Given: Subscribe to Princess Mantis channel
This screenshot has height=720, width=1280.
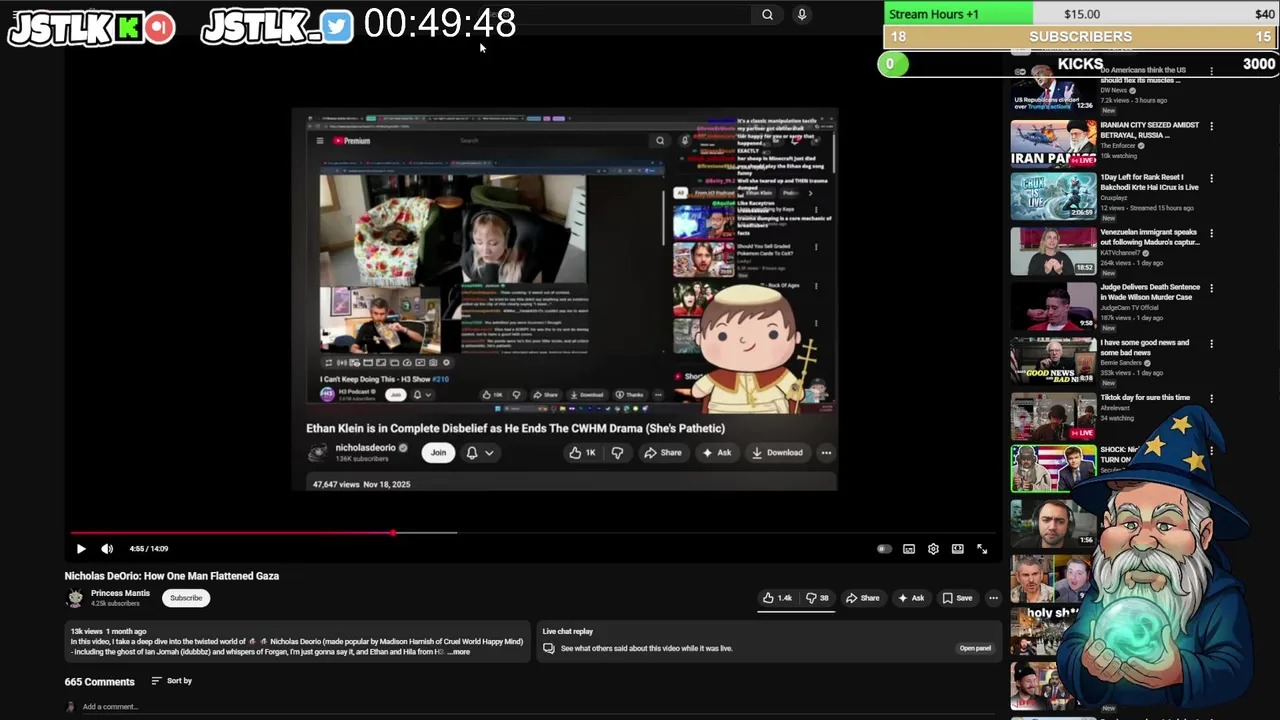Looking at the screenshot, I should 186,598.
